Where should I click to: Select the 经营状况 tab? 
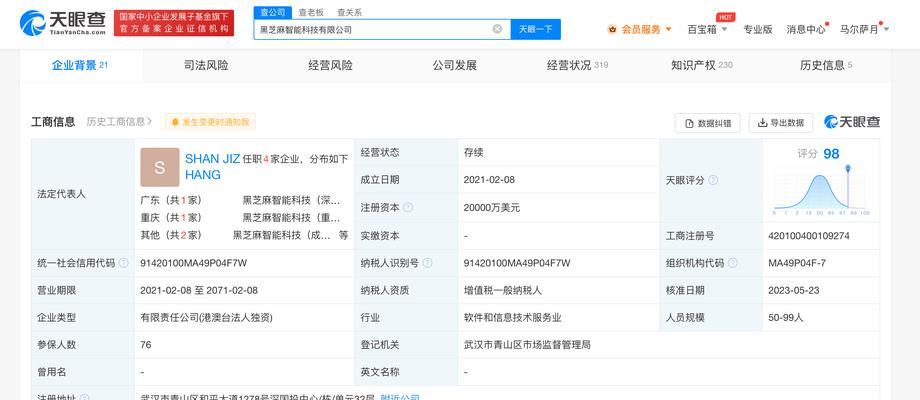(x=577, y=65)
